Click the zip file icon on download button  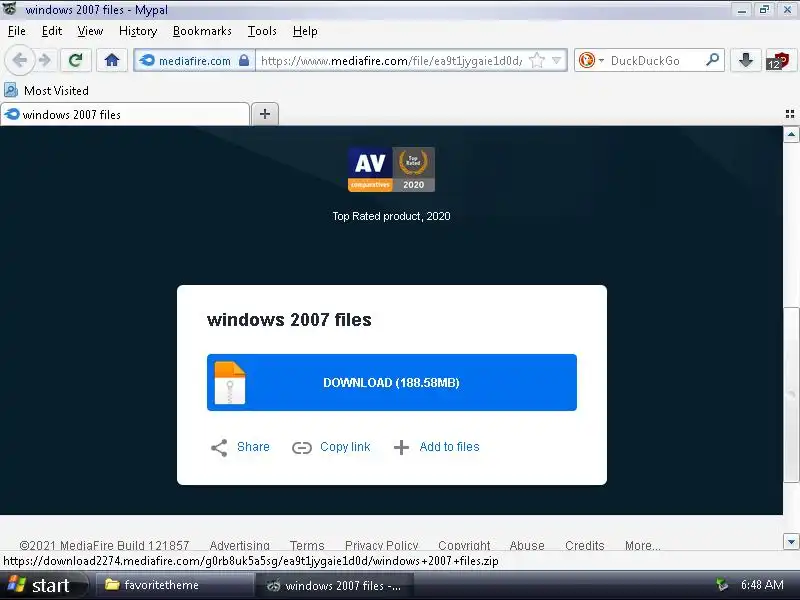point(230,383)
